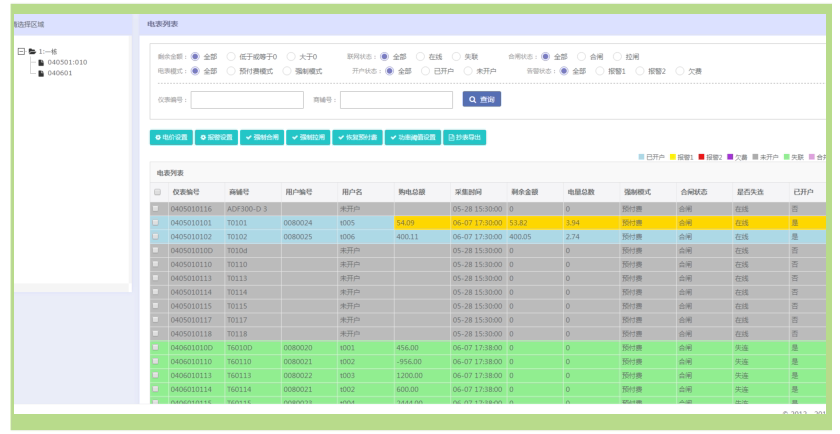The width and height of the screenshot is (840, 434).
Task: Open 报警设置 gear button
Action: point(216,138)
